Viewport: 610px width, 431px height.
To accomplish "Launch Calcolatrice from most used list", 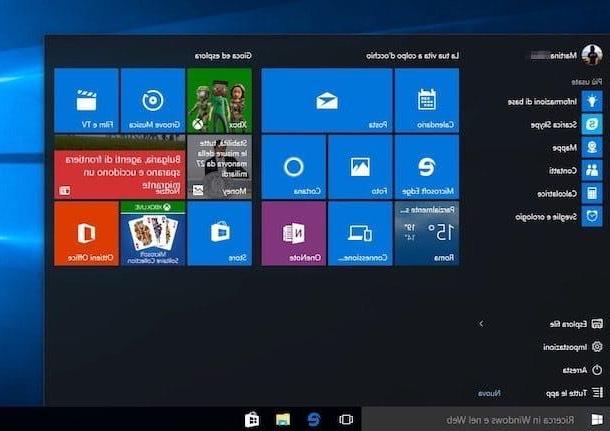I will 570,193.
